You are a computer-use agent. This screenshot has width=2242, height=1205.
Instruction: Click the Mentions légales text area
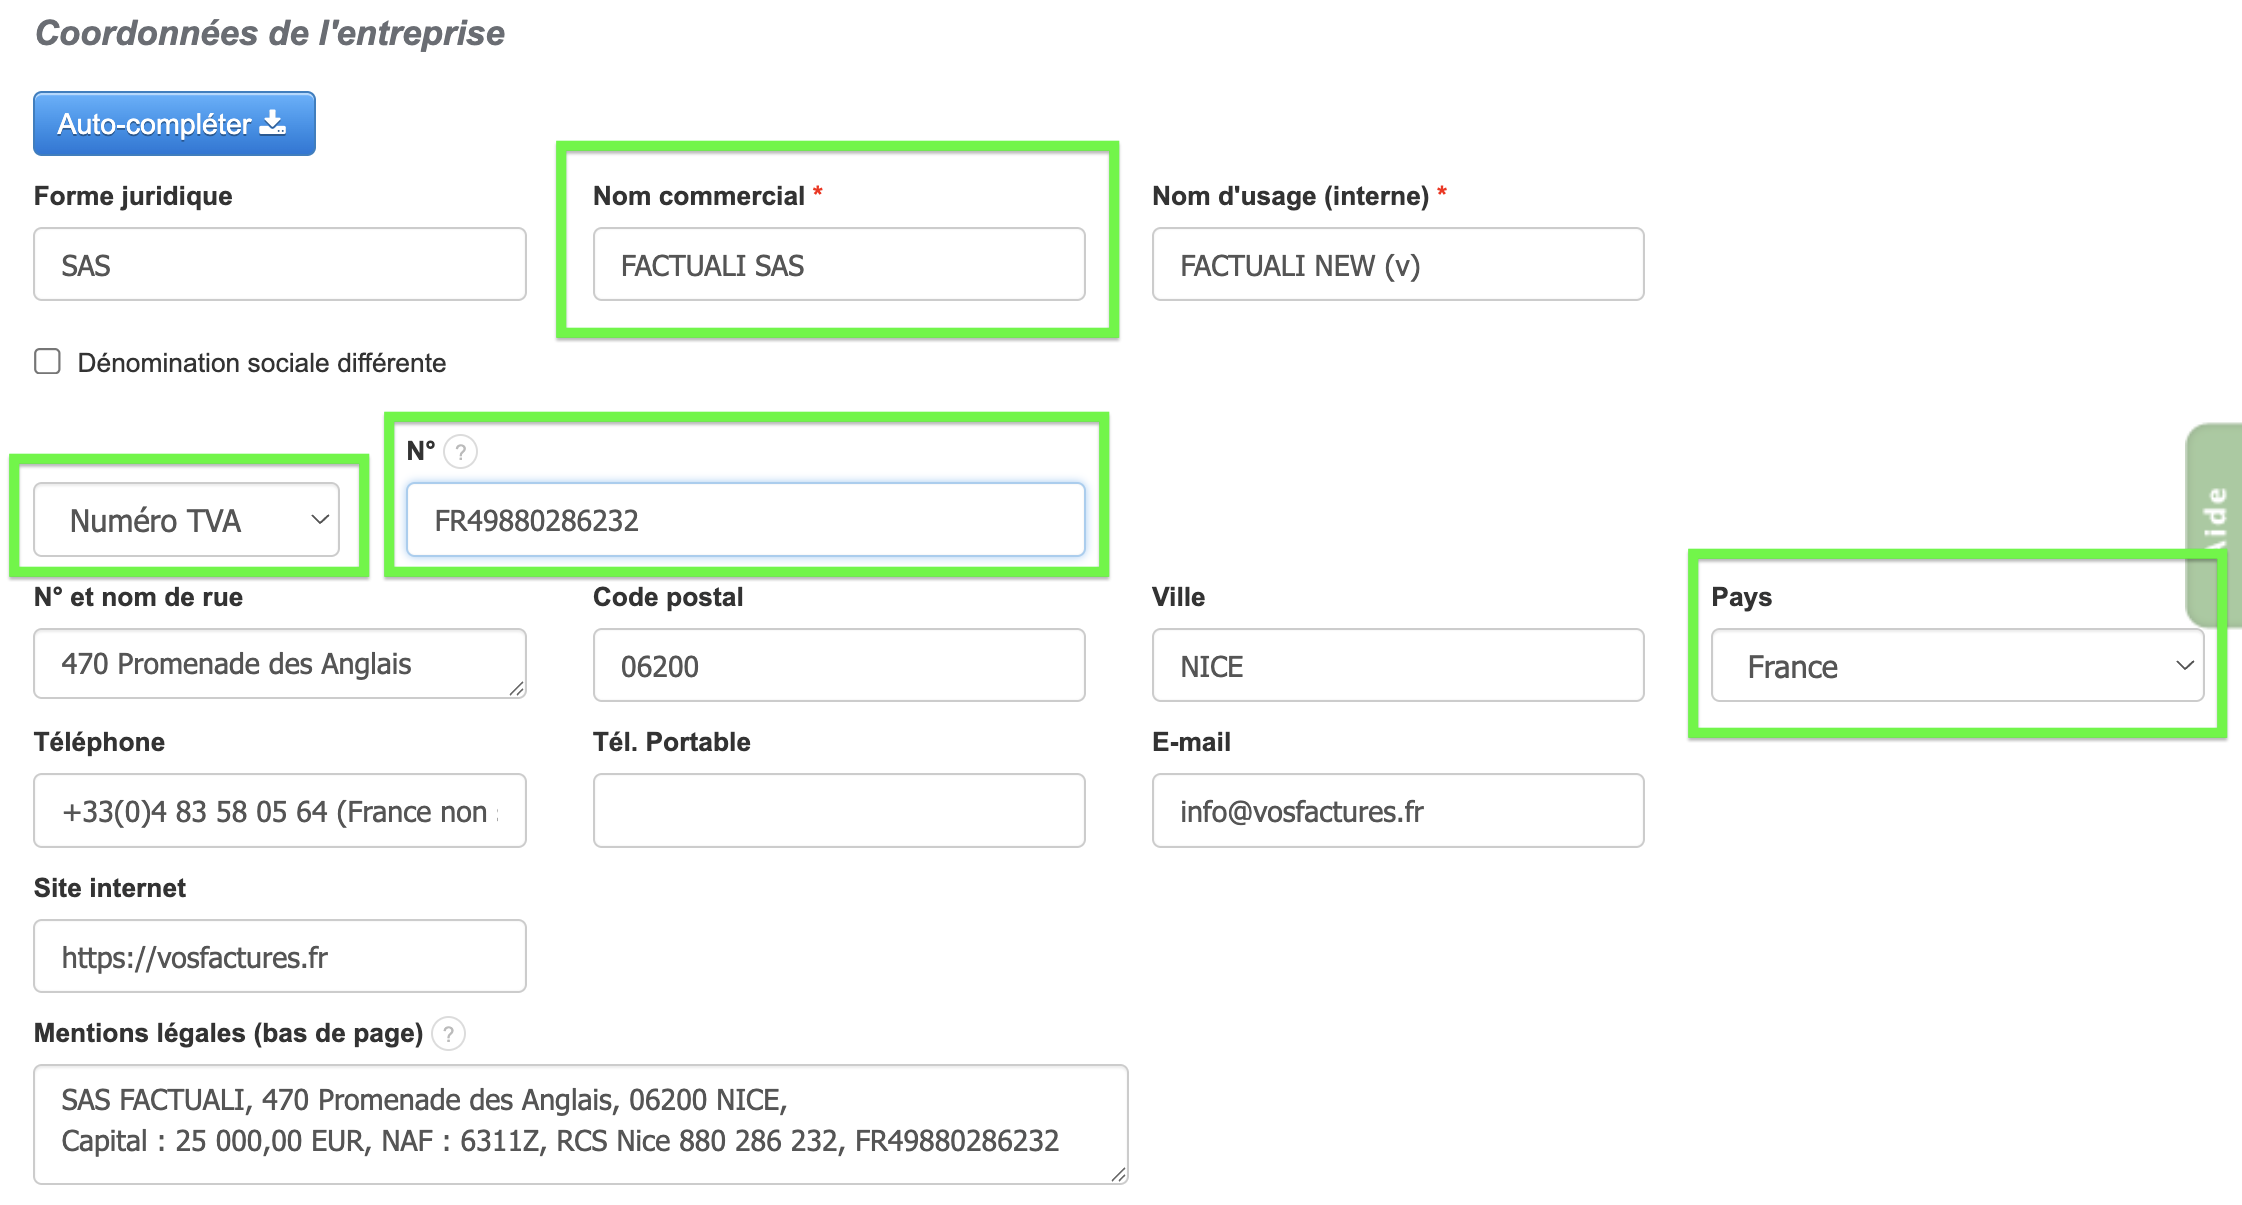coord(580,1122)
